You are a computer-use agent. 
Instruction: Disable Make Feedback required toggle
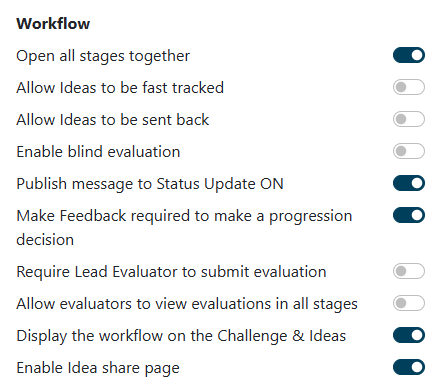pos(409,215)
